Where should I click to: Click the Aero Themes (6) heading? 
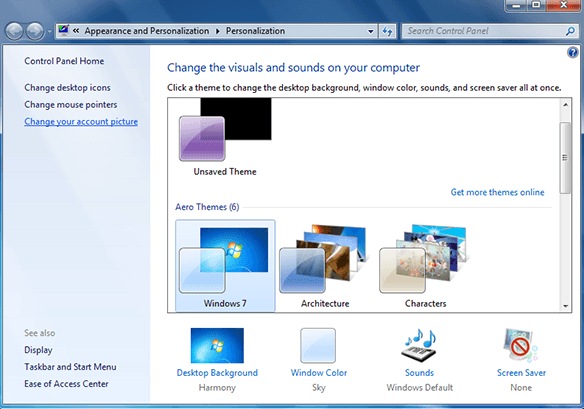(x=207, y=207)
